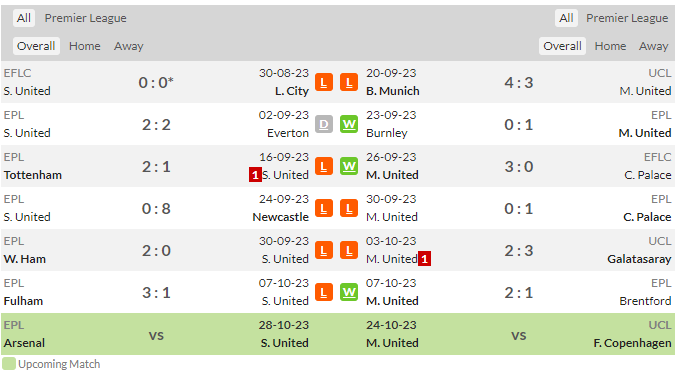Switch to the right Away tab
Image resolution: width=676 pixels, height=392 pixels.
point(654,46)
